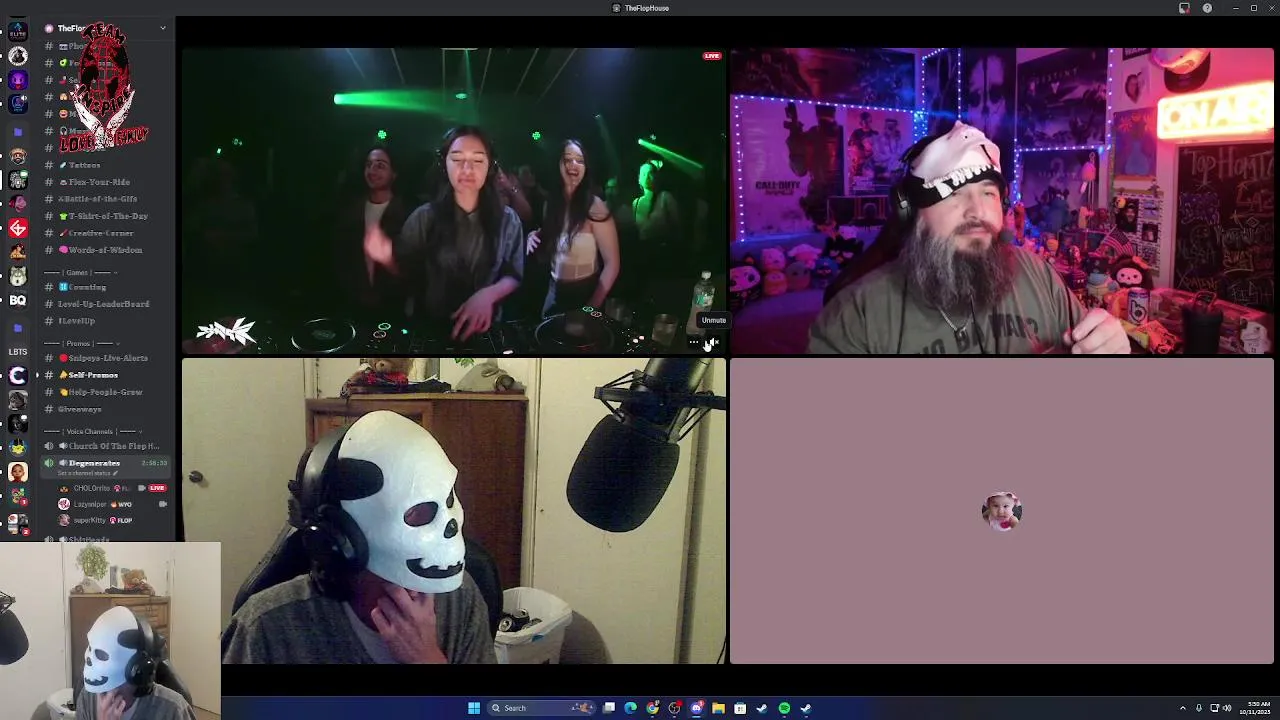
Task: Open Microsoft Store from the taskbar
Action: pyautogui.click(x=740, y=708)
